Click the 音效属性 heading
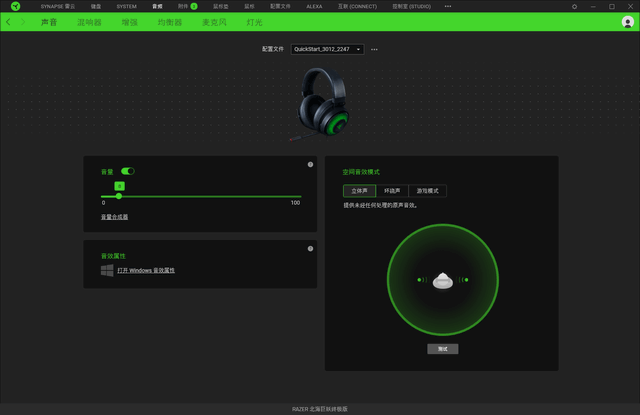Image resolution: width=640 pixels, height=415 pixels. (x=113, y=256)
